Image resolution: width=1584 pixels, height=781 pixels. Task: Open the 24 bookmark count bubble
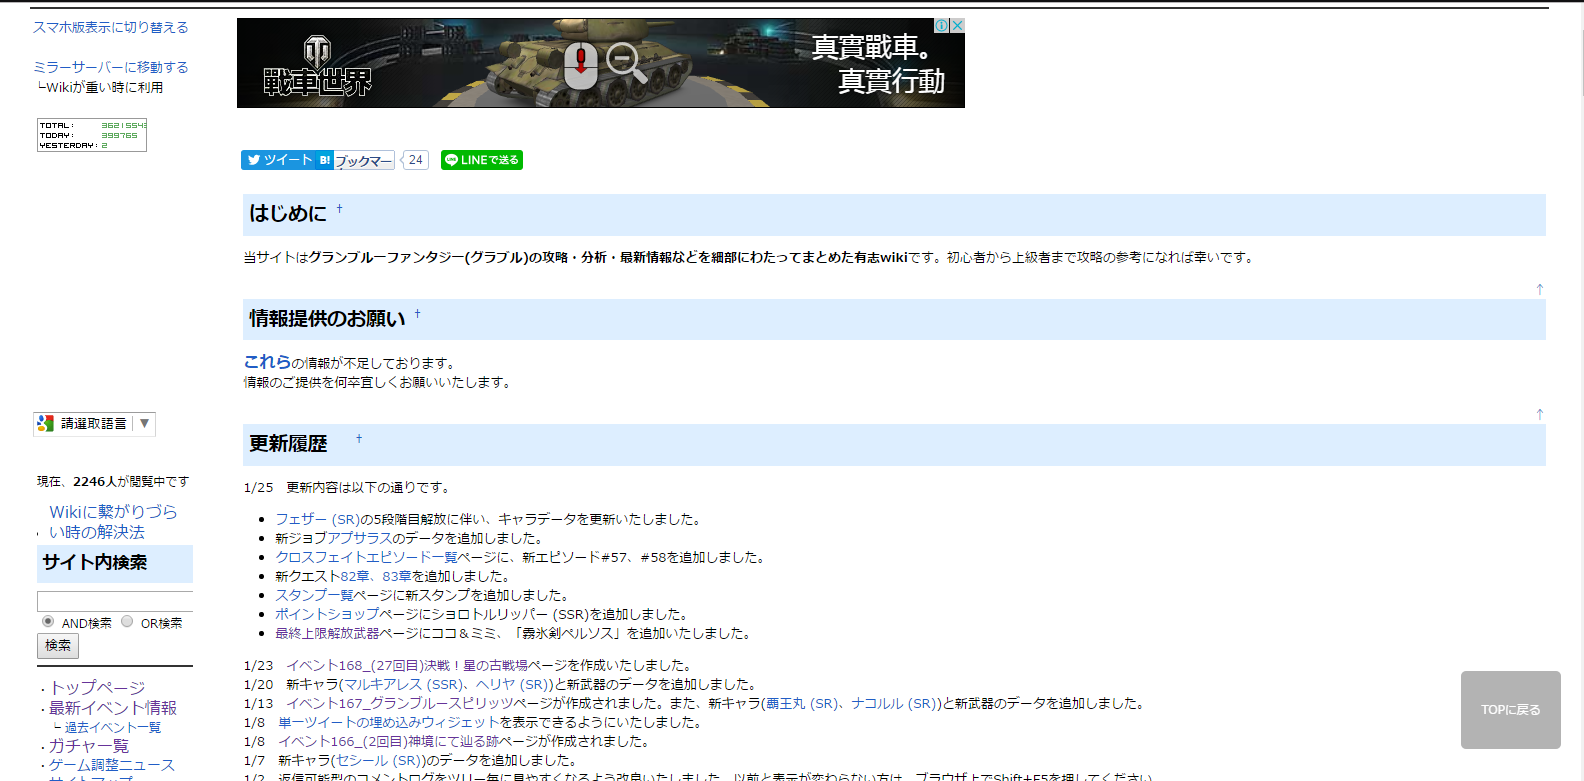pyautogui.click(x=416, y=160)
